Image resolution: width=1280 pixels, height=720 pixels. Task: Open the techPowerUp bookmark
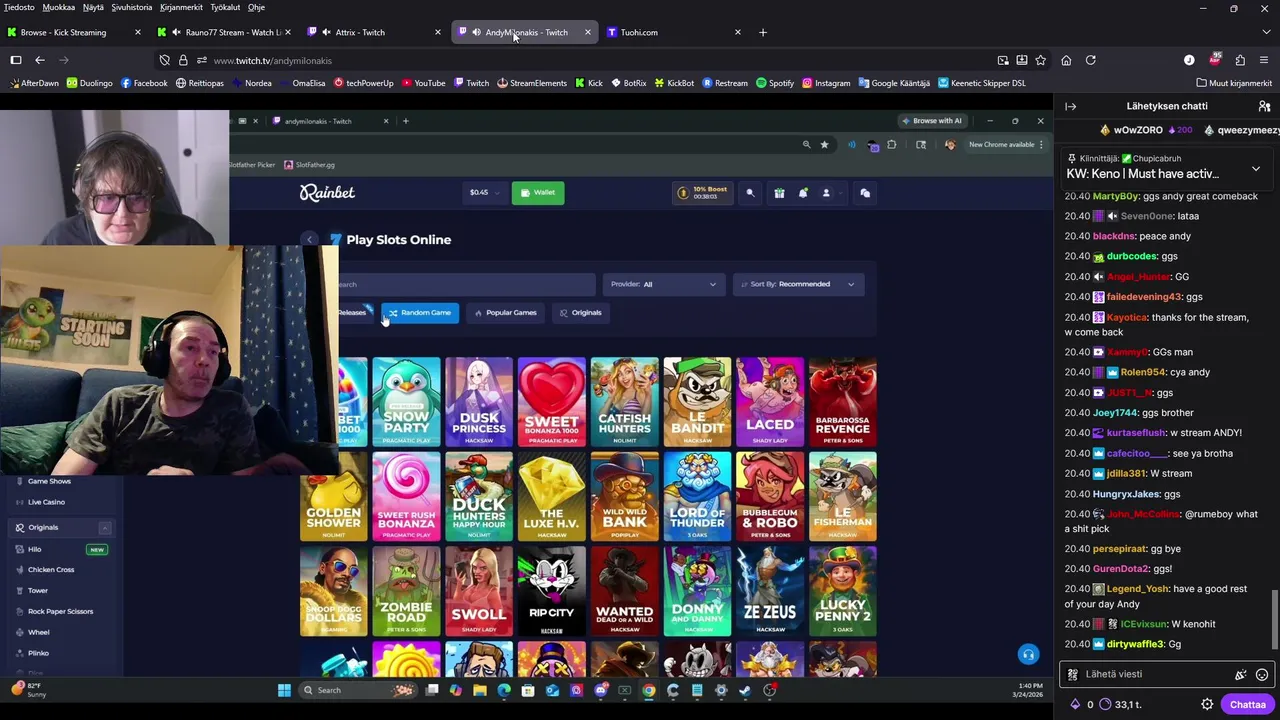coord(363,83)
